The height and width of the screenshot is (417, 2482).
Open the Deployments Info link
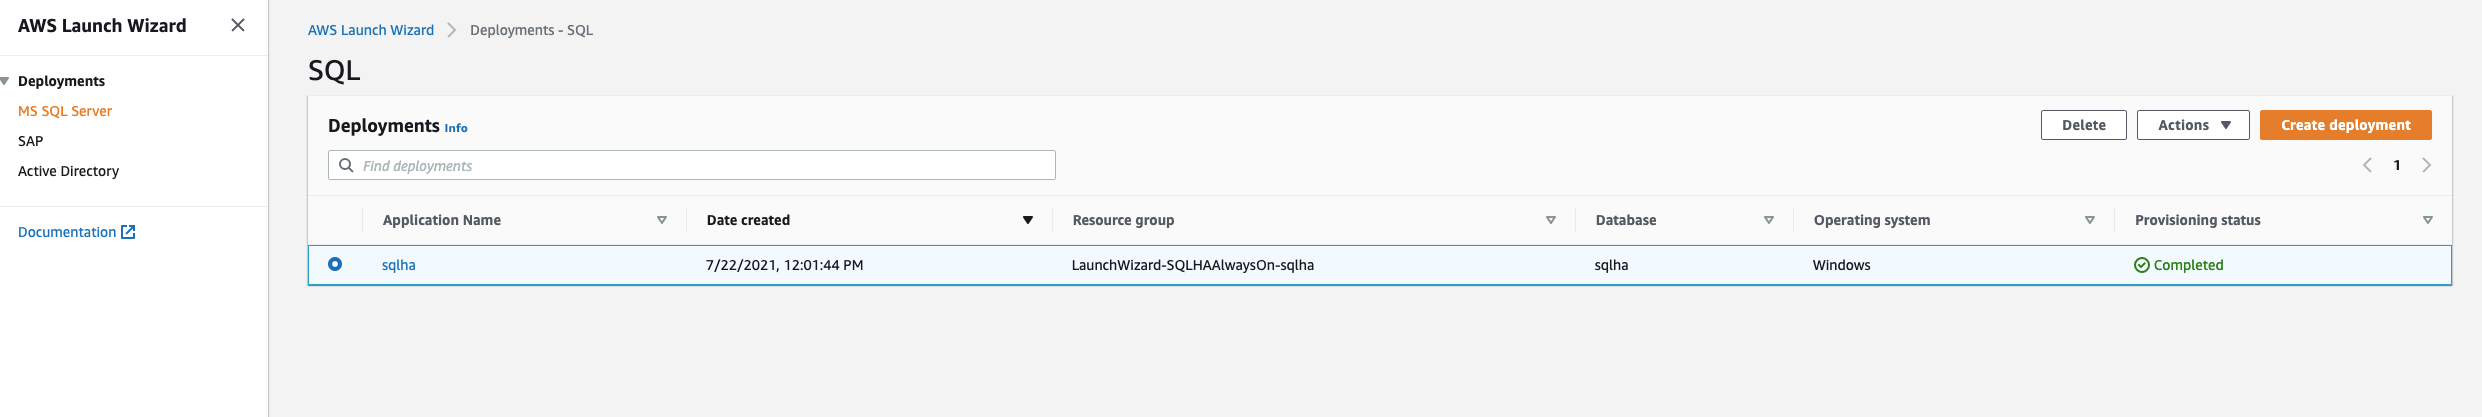[x=456, y=128]
